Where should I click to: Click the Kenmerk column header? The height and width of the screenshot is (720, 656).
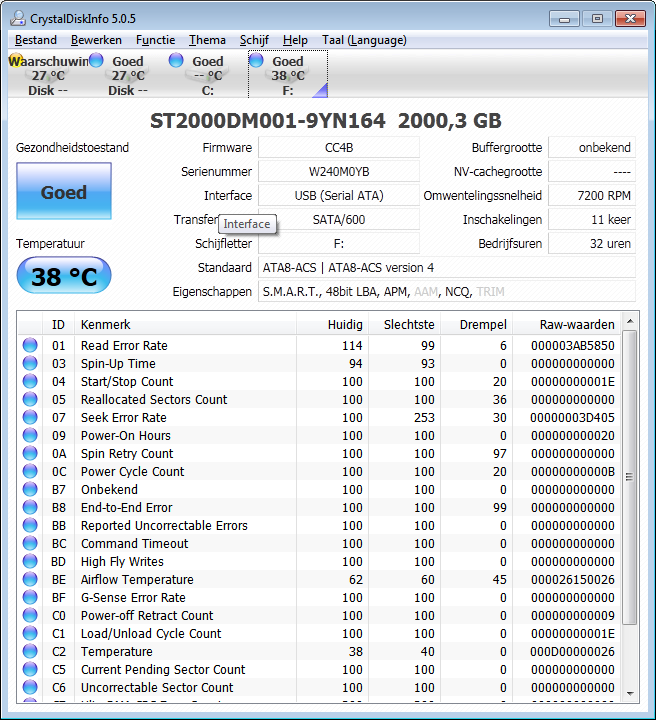pos(185,324)
